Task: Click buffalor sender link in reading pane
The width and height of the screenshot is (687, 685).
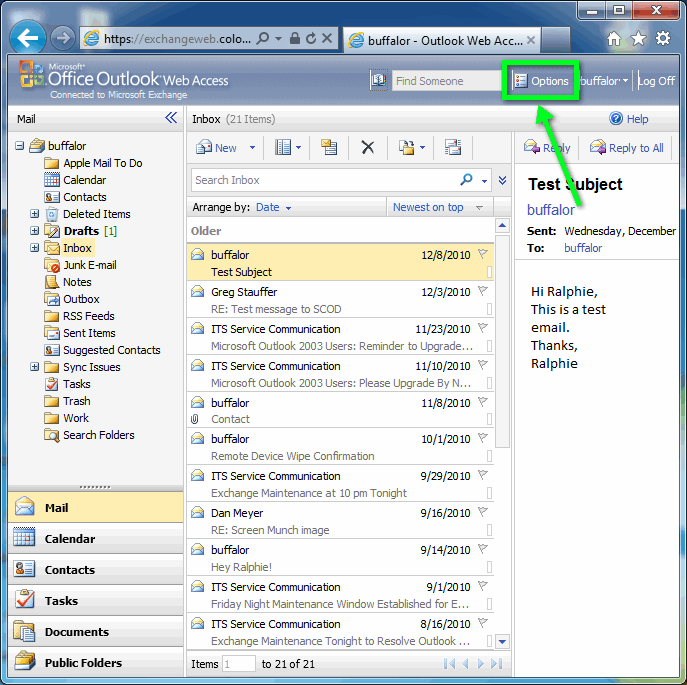Action: pos(550,210)
